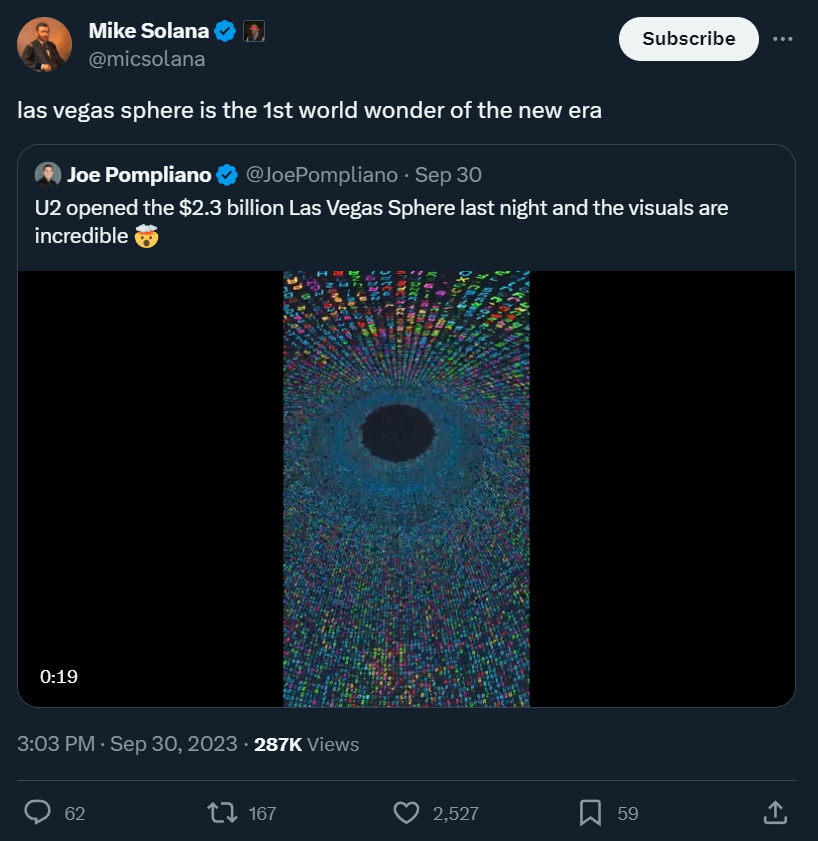Click the reply comment icon

click(38, 813)
